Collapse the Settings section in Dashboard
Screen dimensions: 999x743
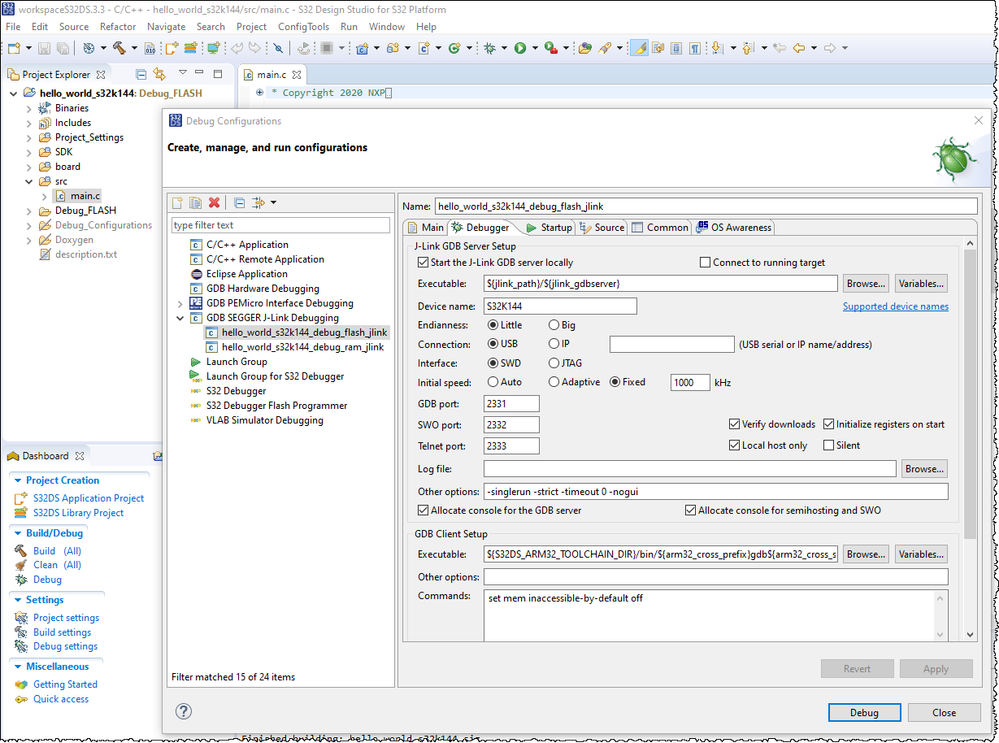tap(18, 600)
